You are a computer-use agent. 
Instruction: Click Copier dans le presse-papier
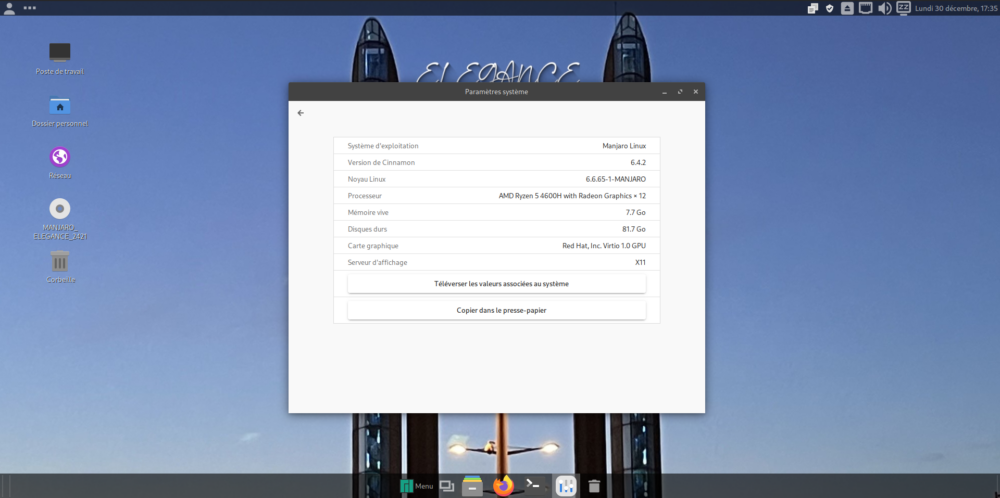497,311
